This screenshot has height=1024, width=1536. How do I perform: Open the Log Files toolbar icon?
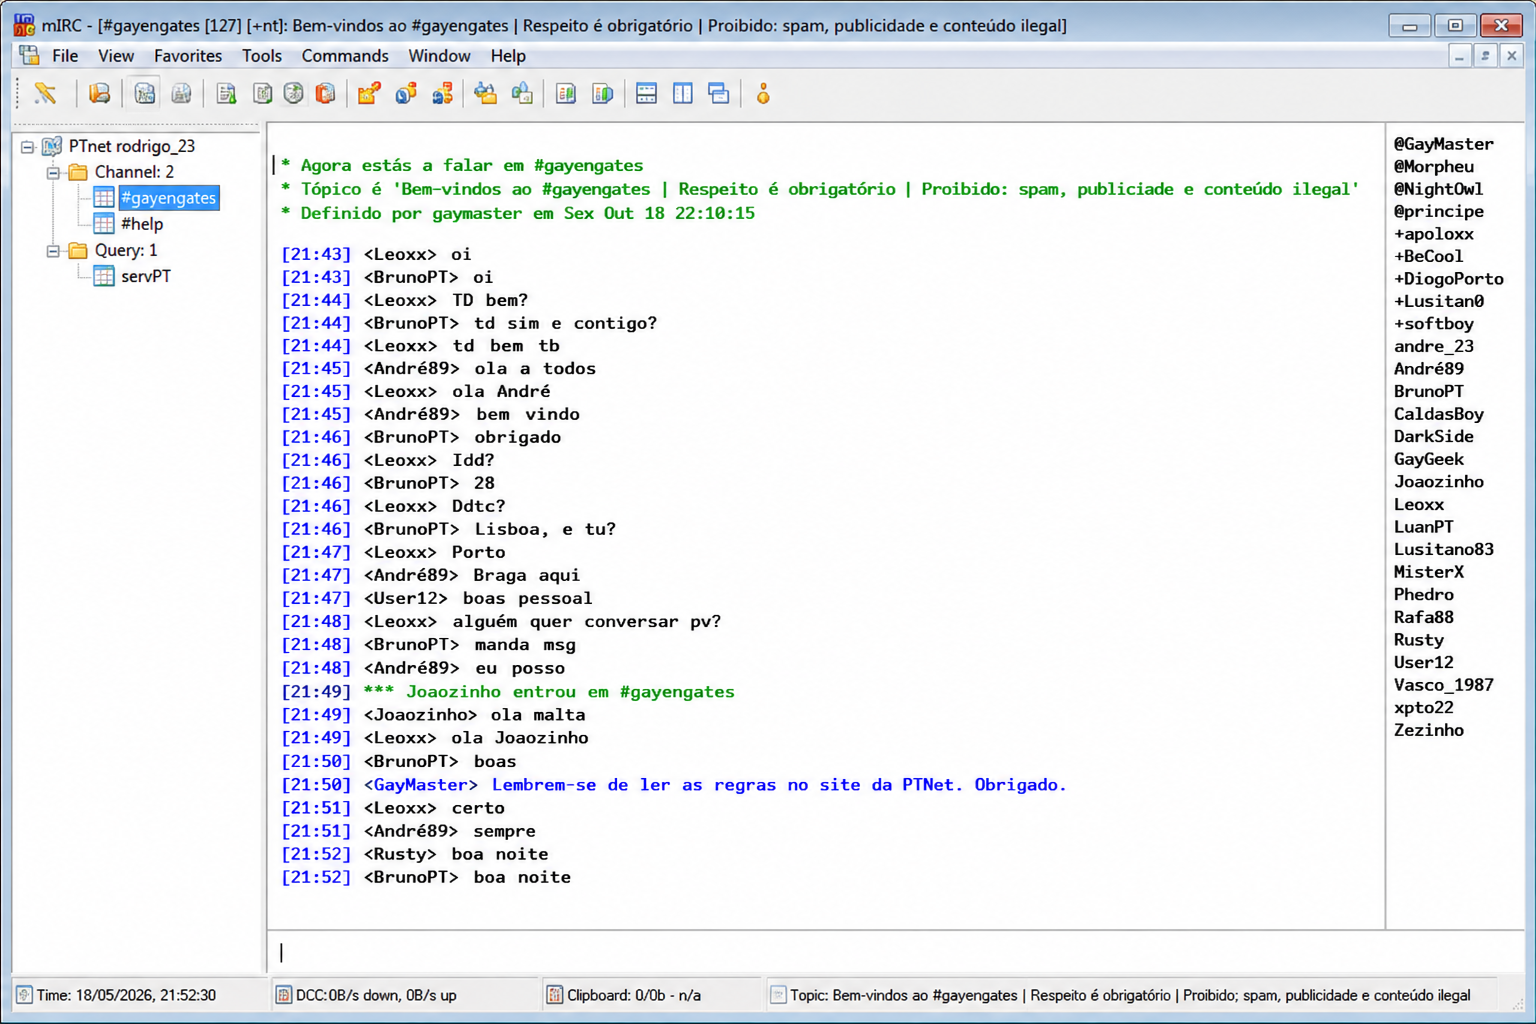(522, 94)
